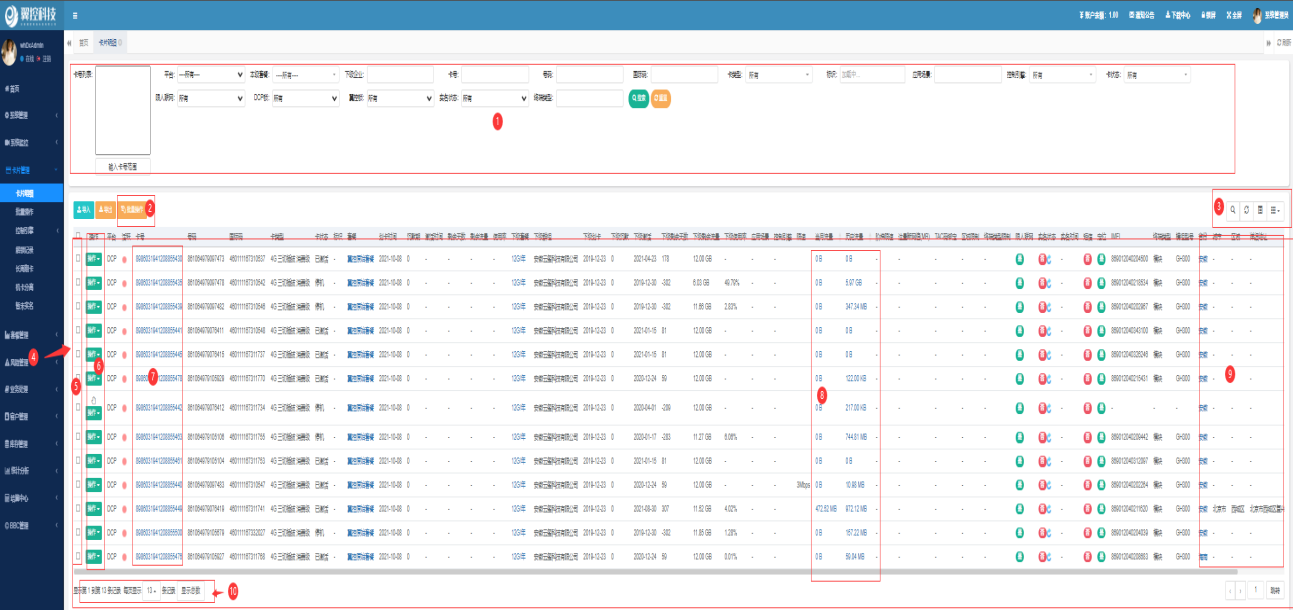This screenshot has width=1293, height=610.
Task: Tick the checkbox for the 217.00 KB row
Action: (79, 407)
